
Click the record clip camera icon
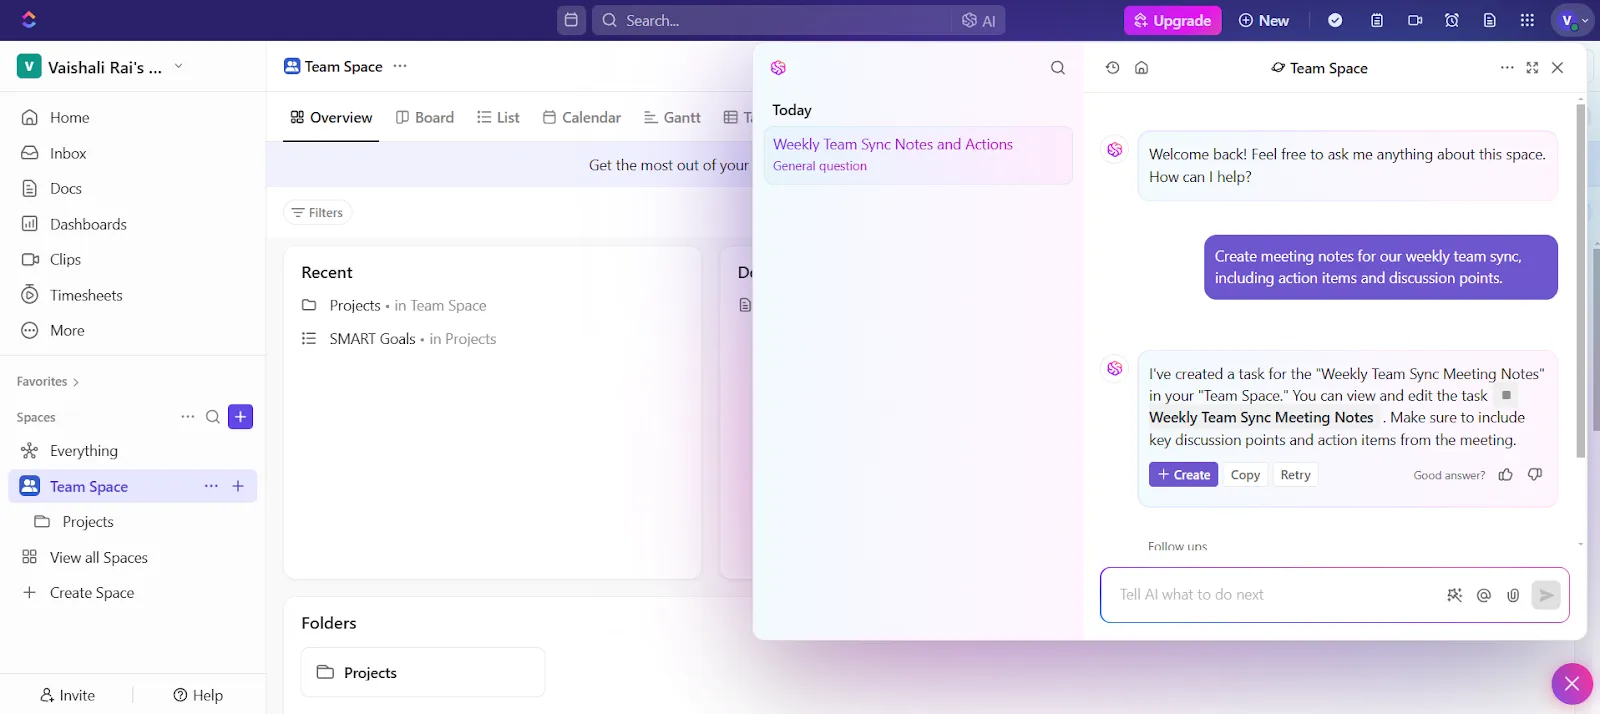pos(1415,20)
